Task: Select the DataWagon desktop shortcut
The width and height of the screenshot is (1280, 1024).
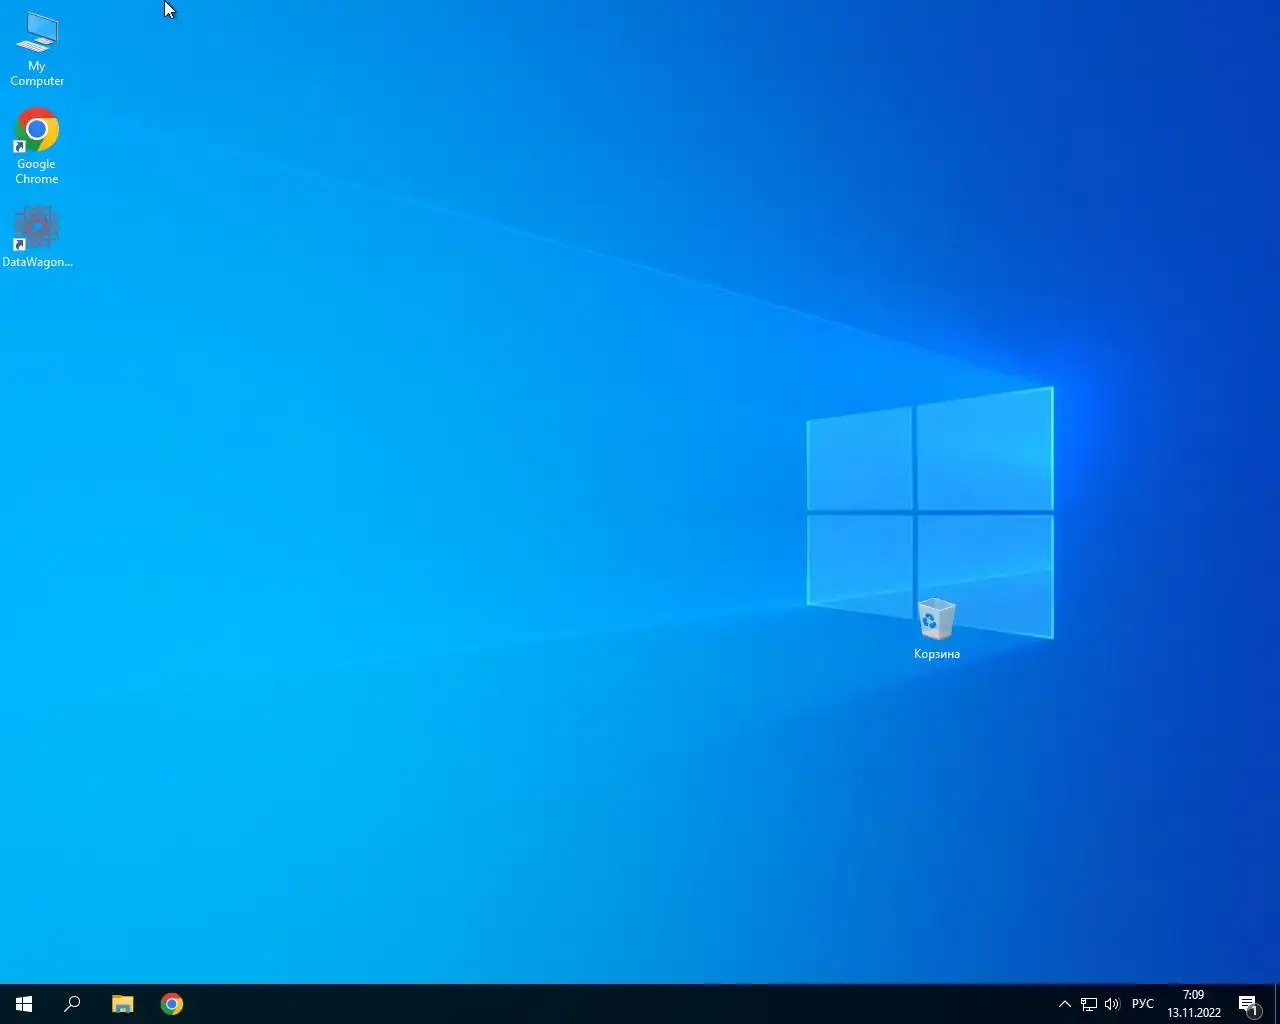Action: coord(37,237)
